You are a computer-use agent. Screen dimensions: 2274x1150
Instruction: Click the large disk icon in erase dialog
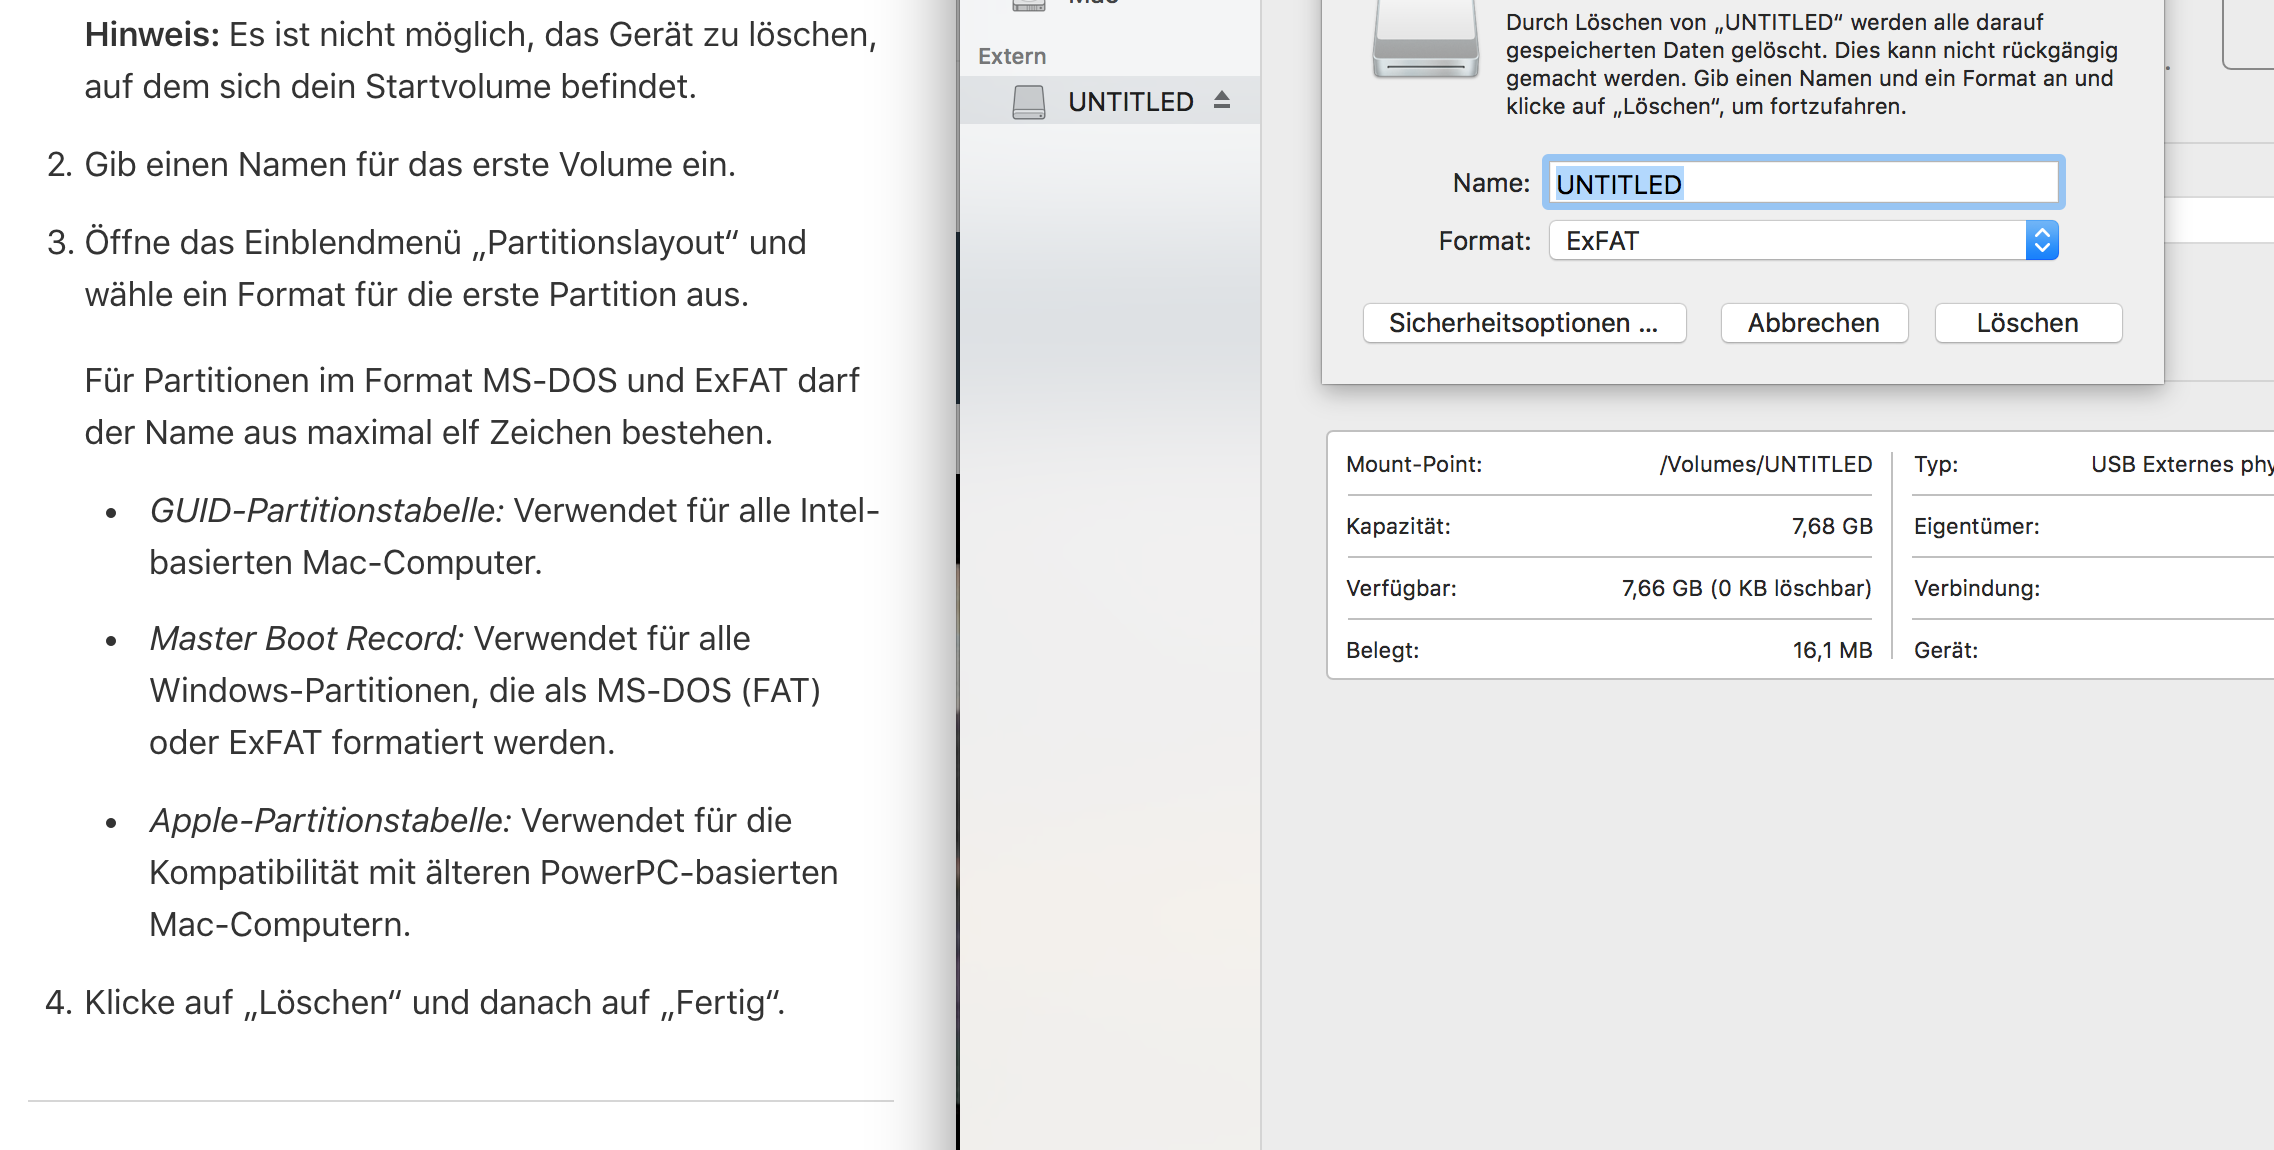click(x=1425, y=40)
